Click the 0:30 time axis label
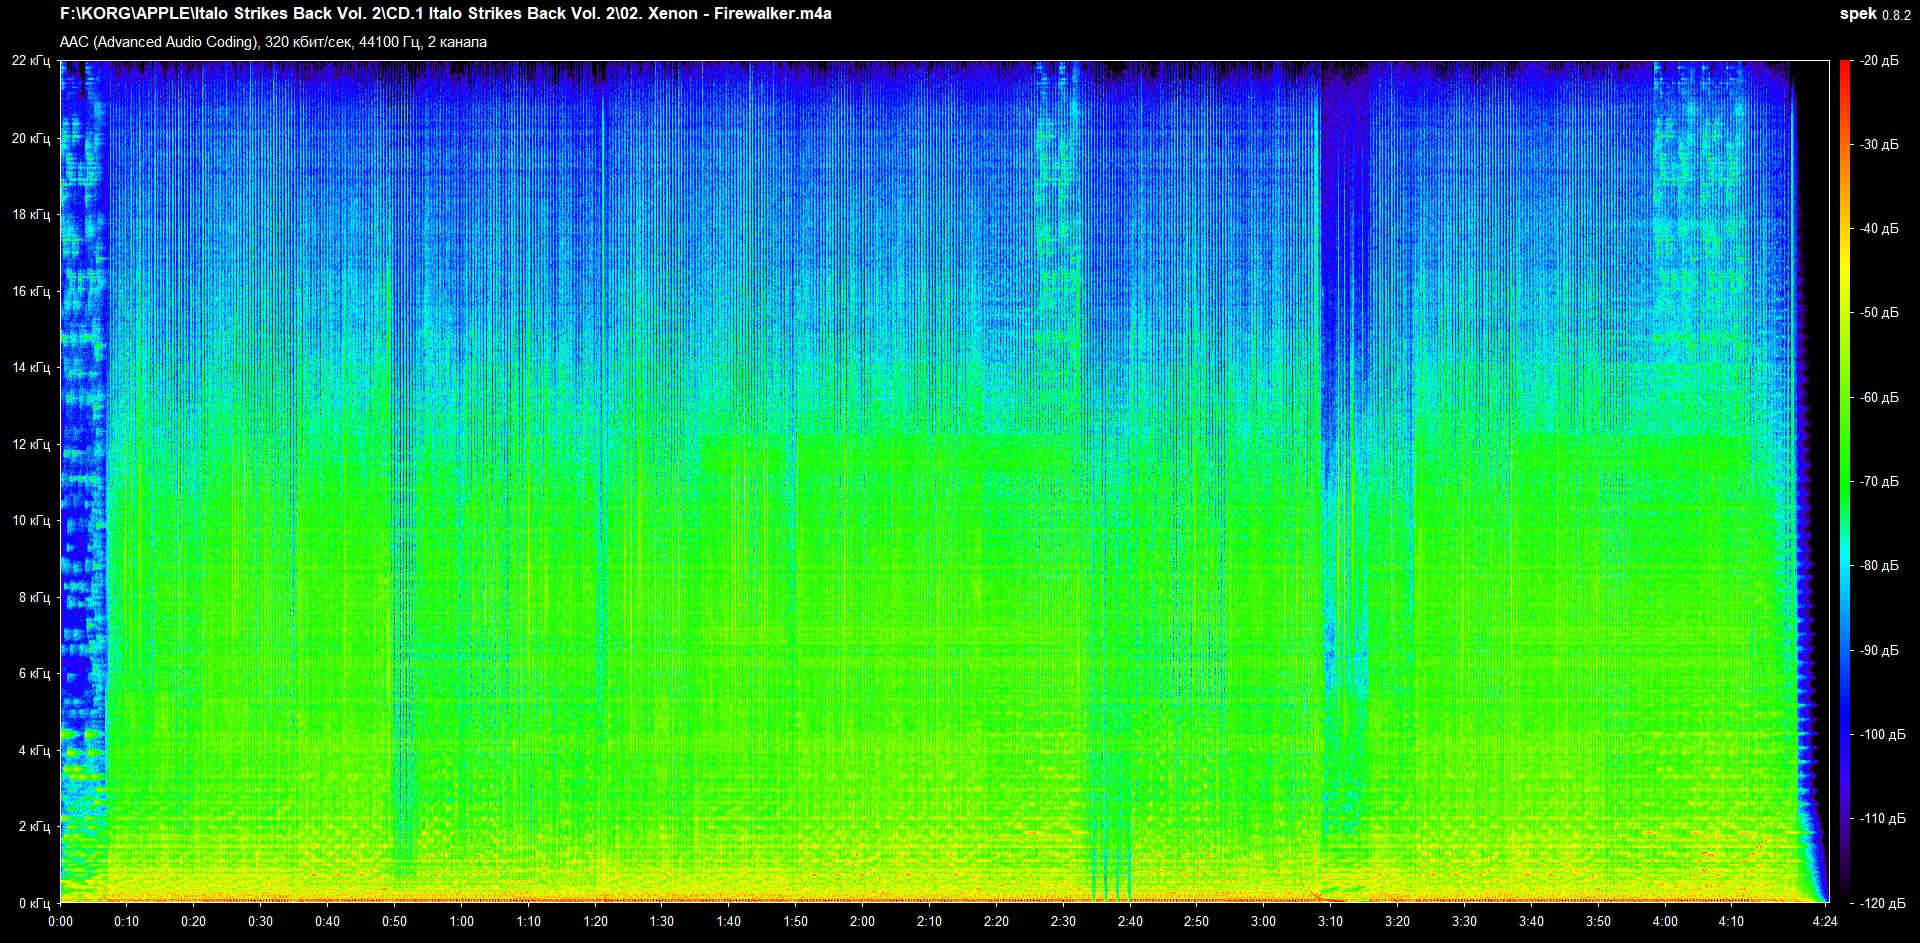1920x943 pixels. [261, 921]
